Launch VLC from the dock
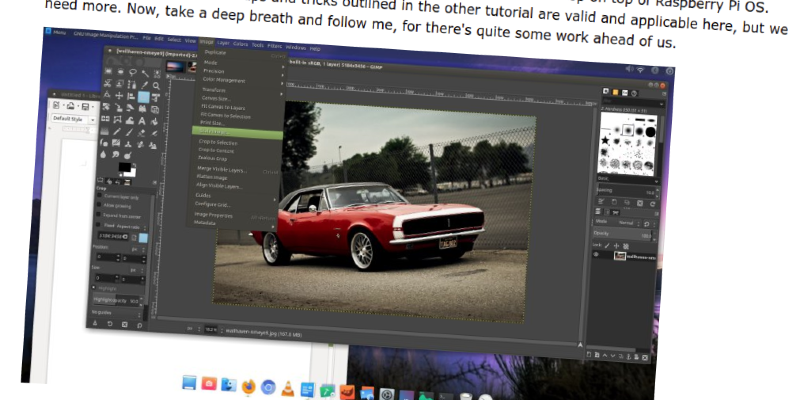 pyautogui.click(x=288, y=386)
